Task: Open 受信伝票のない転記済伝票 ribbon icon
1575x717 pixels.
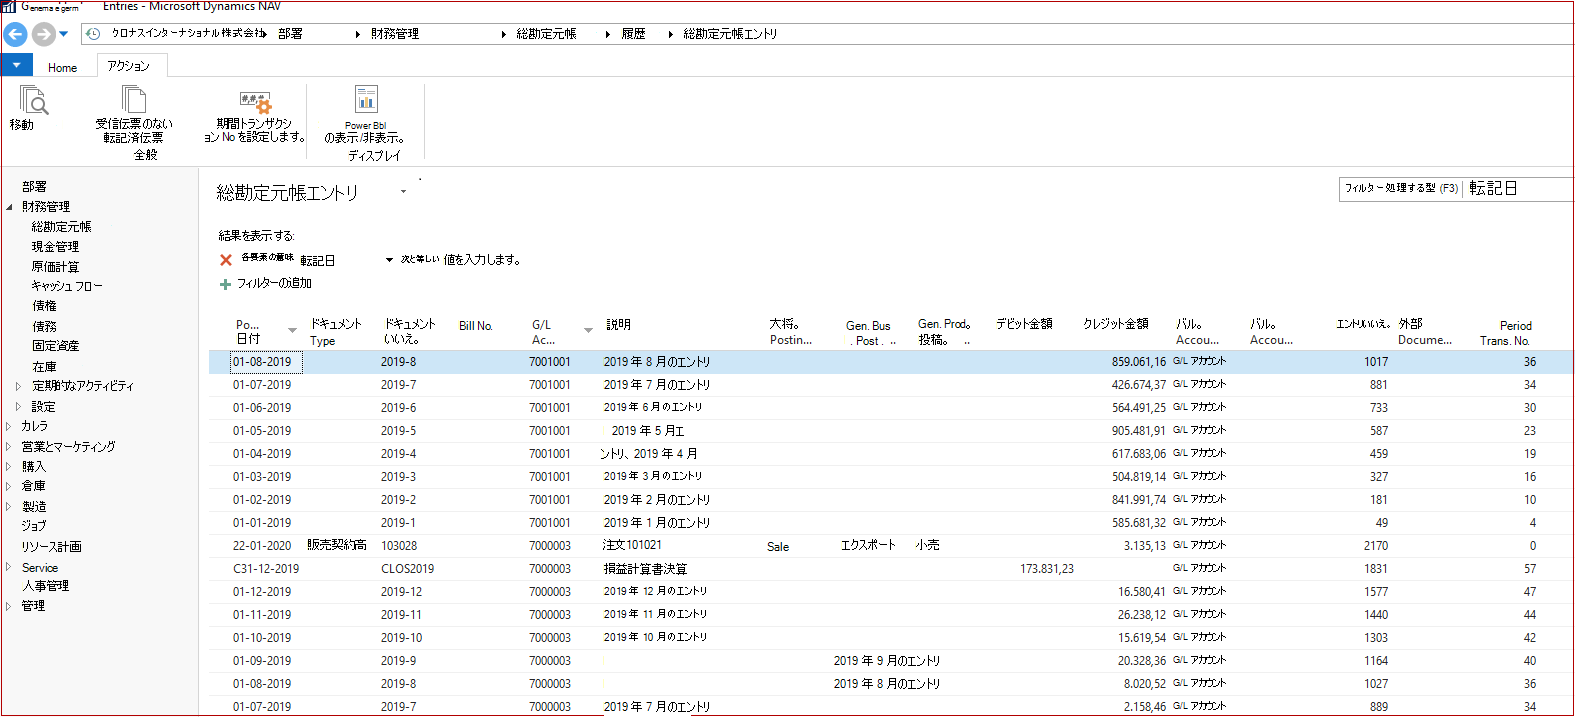Action: click(x=134, y=99)
